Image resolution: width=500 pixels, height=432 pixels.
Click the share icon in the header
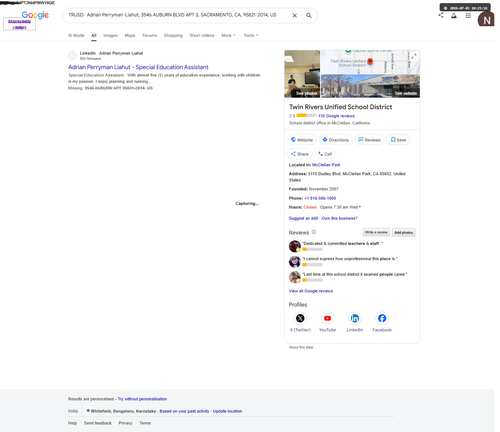[x=441, y=15]
